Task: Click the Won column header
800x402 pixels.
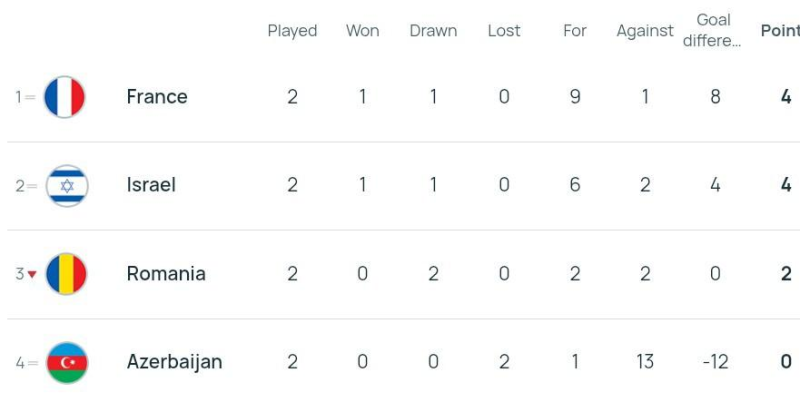Action: pyautogui.click(x=362, y=31)
